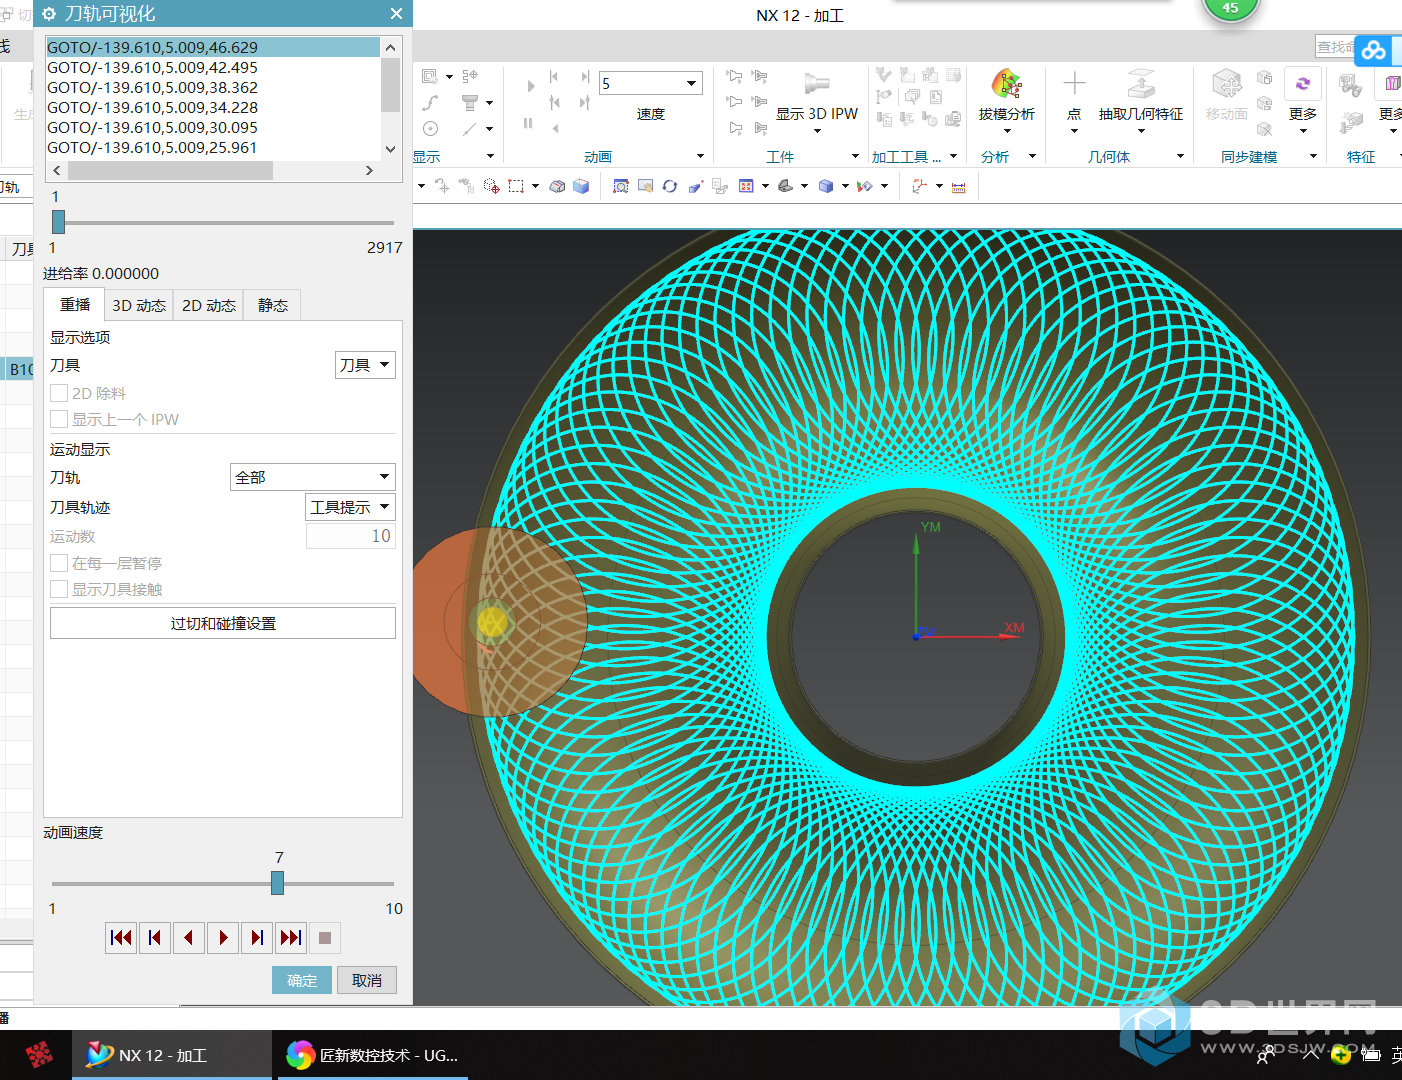This screenshot has width=1402, height=1080.
Task: Click the cloud sync icon at top right
Action: point(1374,50)
